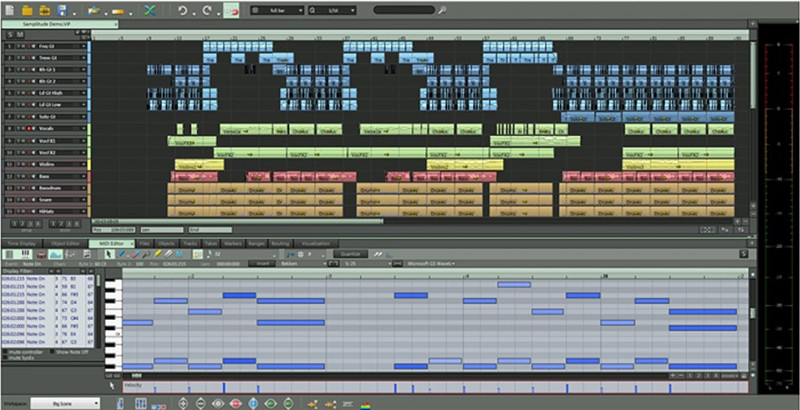This screenshot has height=410, width=800.
Task: Click the arrangement vertical scrollbar
Action: [753, 74]
